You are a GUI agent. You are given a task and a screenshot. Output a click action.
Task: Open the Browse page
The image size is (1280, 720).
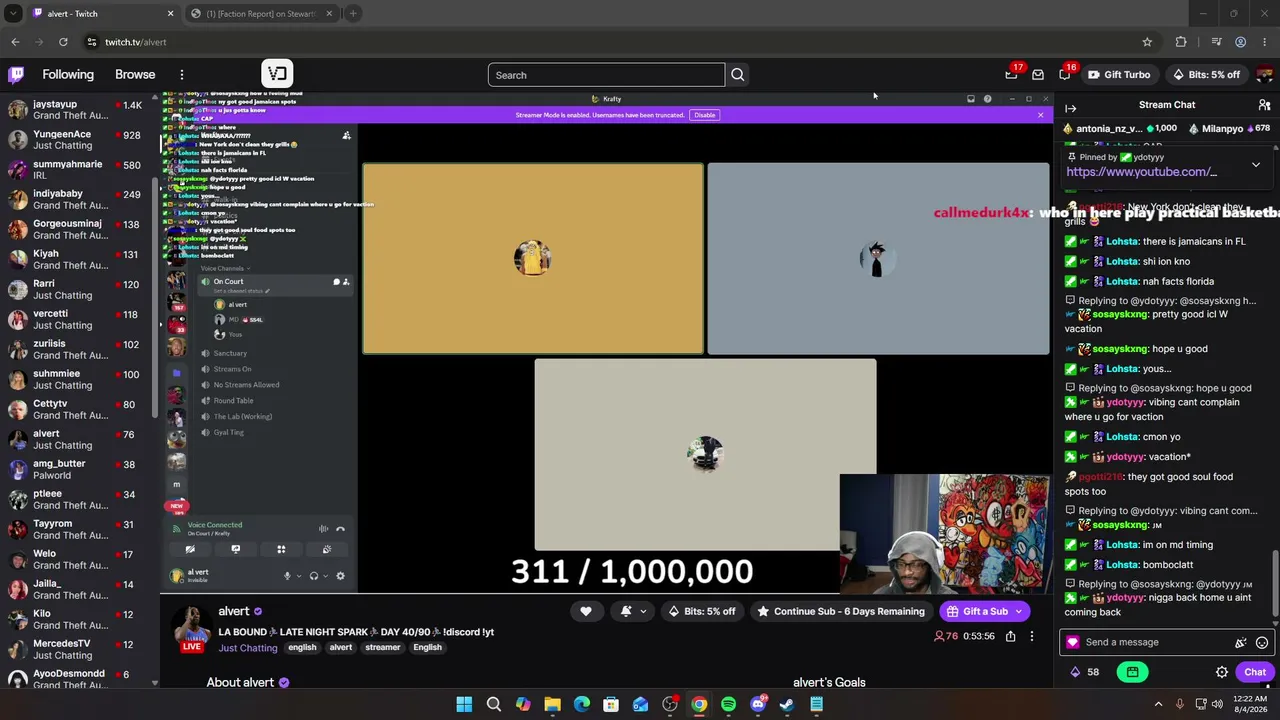tap(135, 75)
